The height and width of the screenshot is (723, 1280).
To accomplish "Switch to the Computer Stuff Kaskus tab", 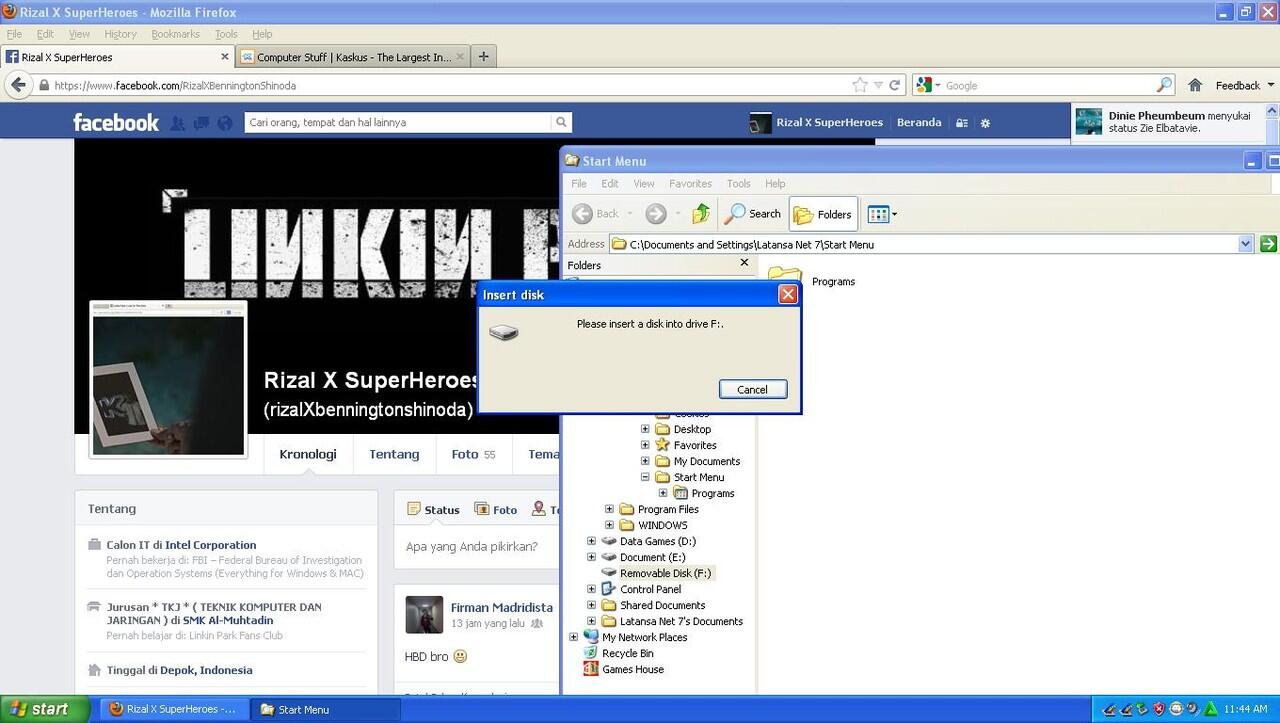I will [353, 57].
